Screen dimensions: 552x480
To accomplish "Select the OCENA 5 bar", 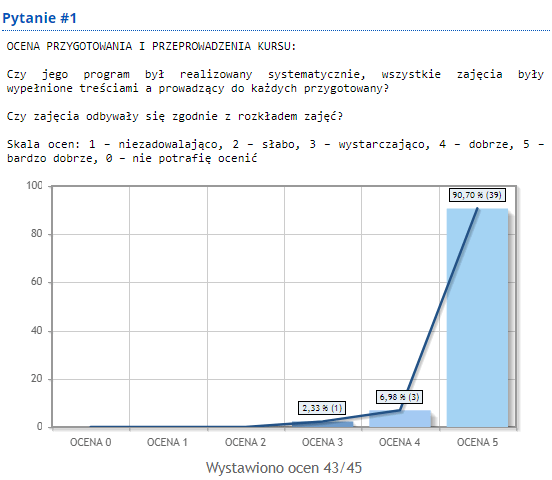I will point(477,318).
